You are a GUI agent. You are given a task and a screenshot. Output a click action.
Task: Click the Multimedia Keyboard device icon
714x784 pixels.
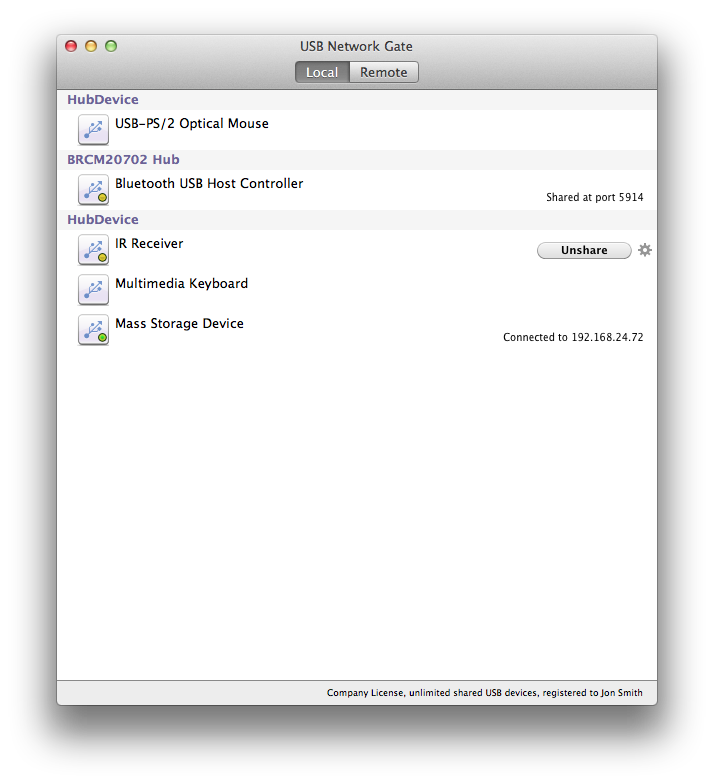(x=93, y=290)
